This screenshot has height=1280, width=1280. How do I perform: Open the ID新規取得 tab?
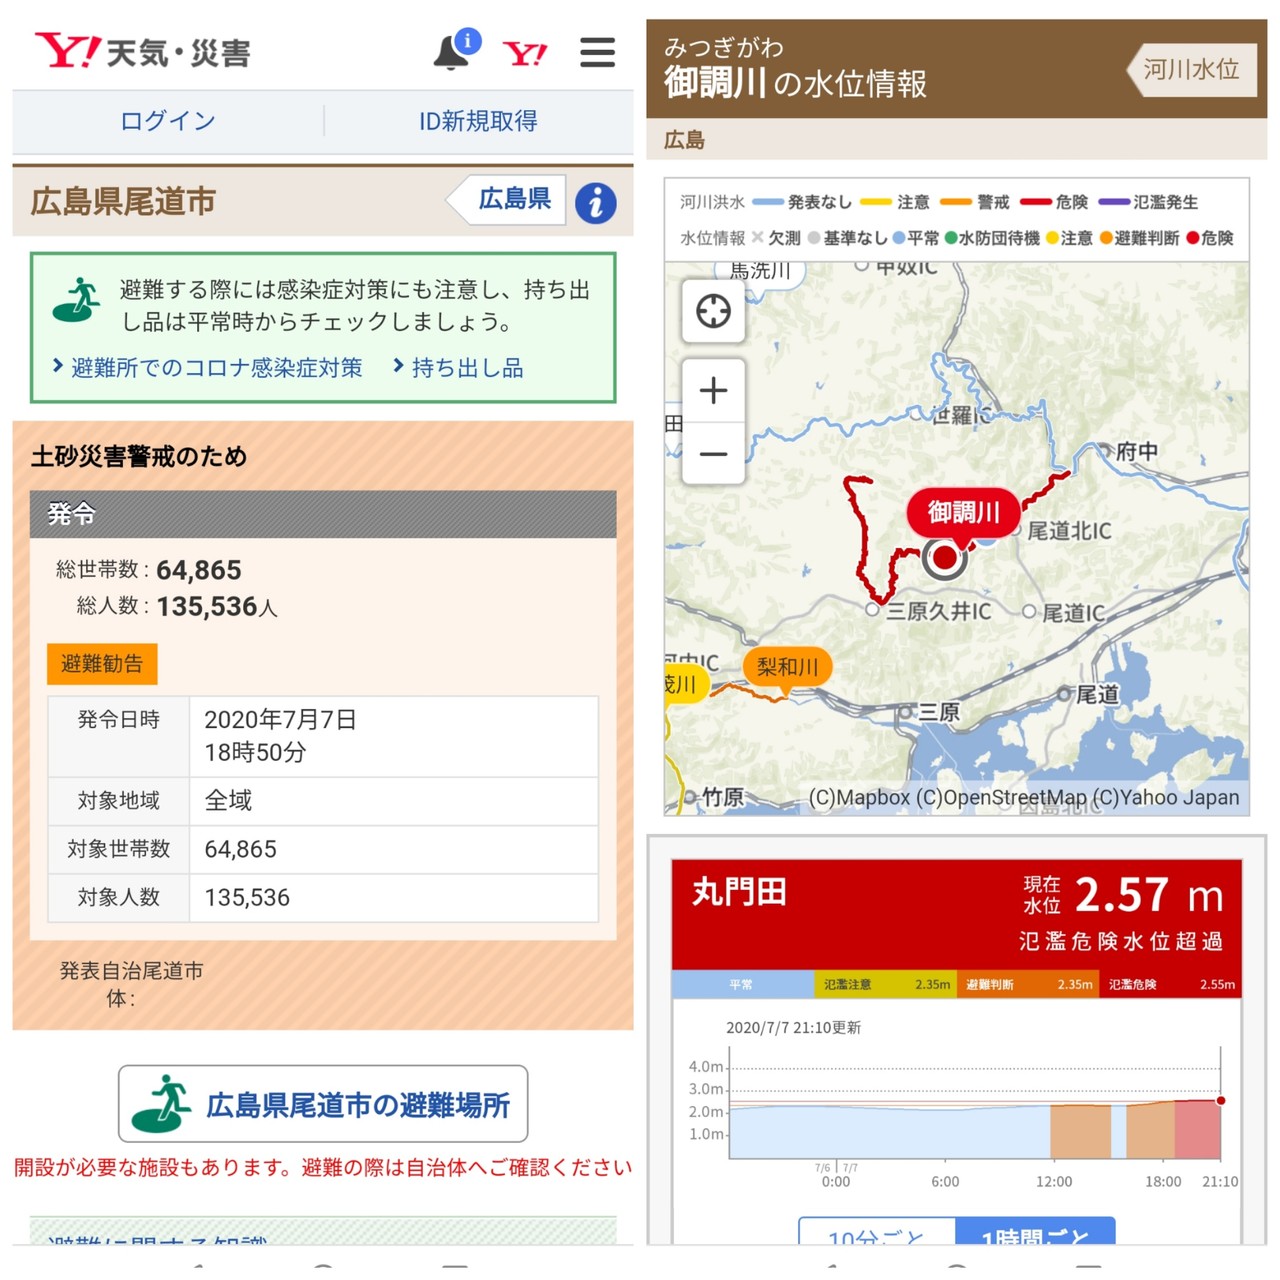[478, 121]
